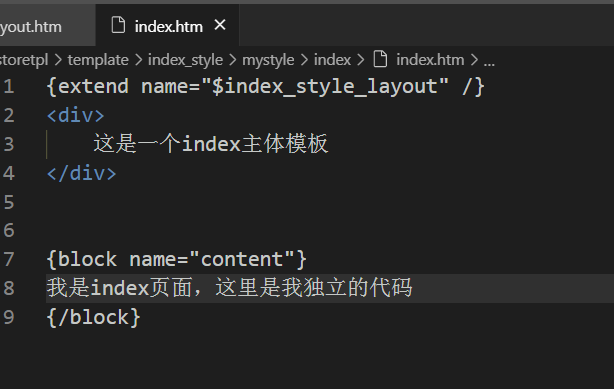Expand chevron after template breadcrumb

(x=139, y=60)
